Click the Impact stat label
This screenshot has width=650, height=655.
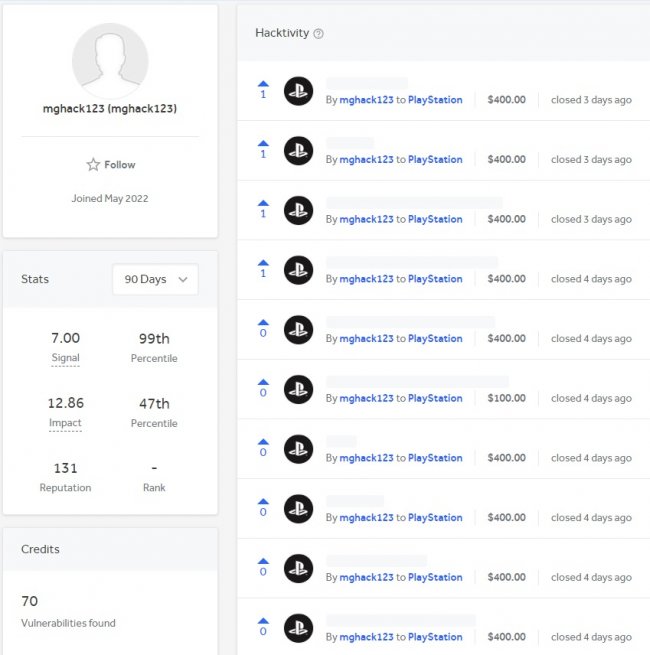pos(65,423)
